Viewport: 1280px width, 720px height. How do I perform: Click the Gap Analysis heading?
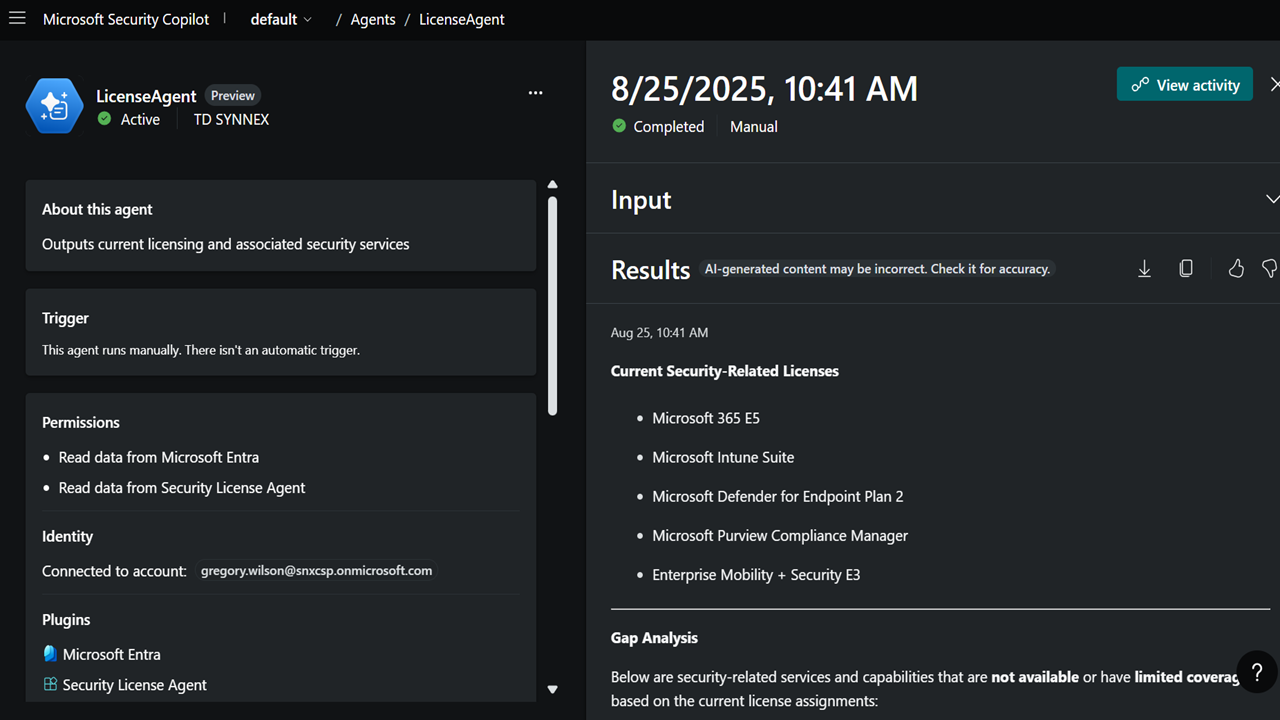click(x=654, y=638)
